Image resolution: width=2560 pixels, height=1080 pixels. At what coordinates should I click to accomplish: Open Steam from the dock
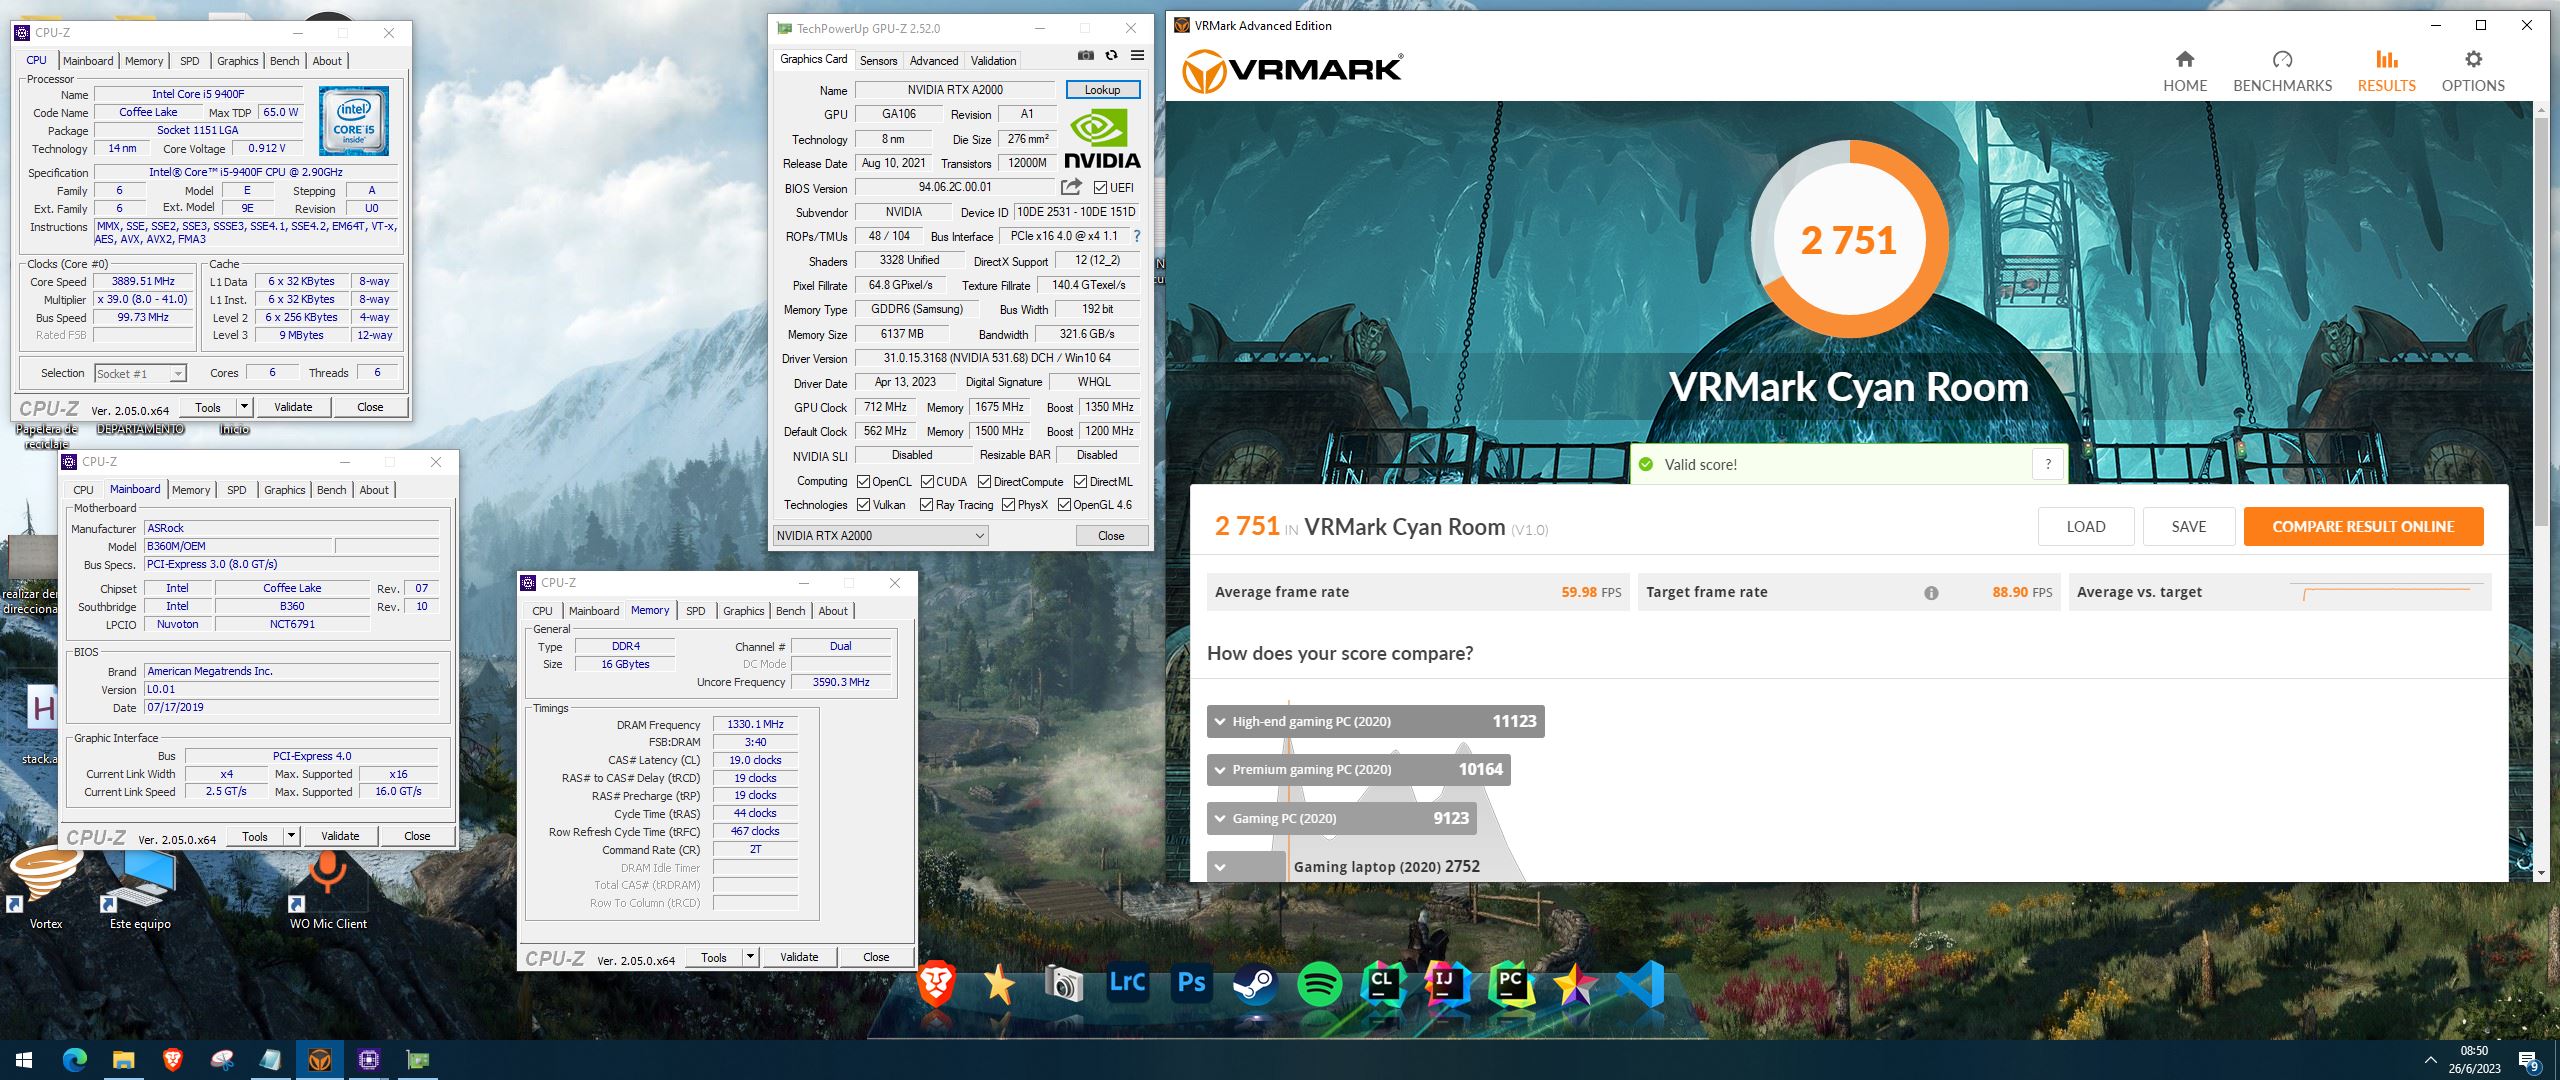tap(1254, 984)
